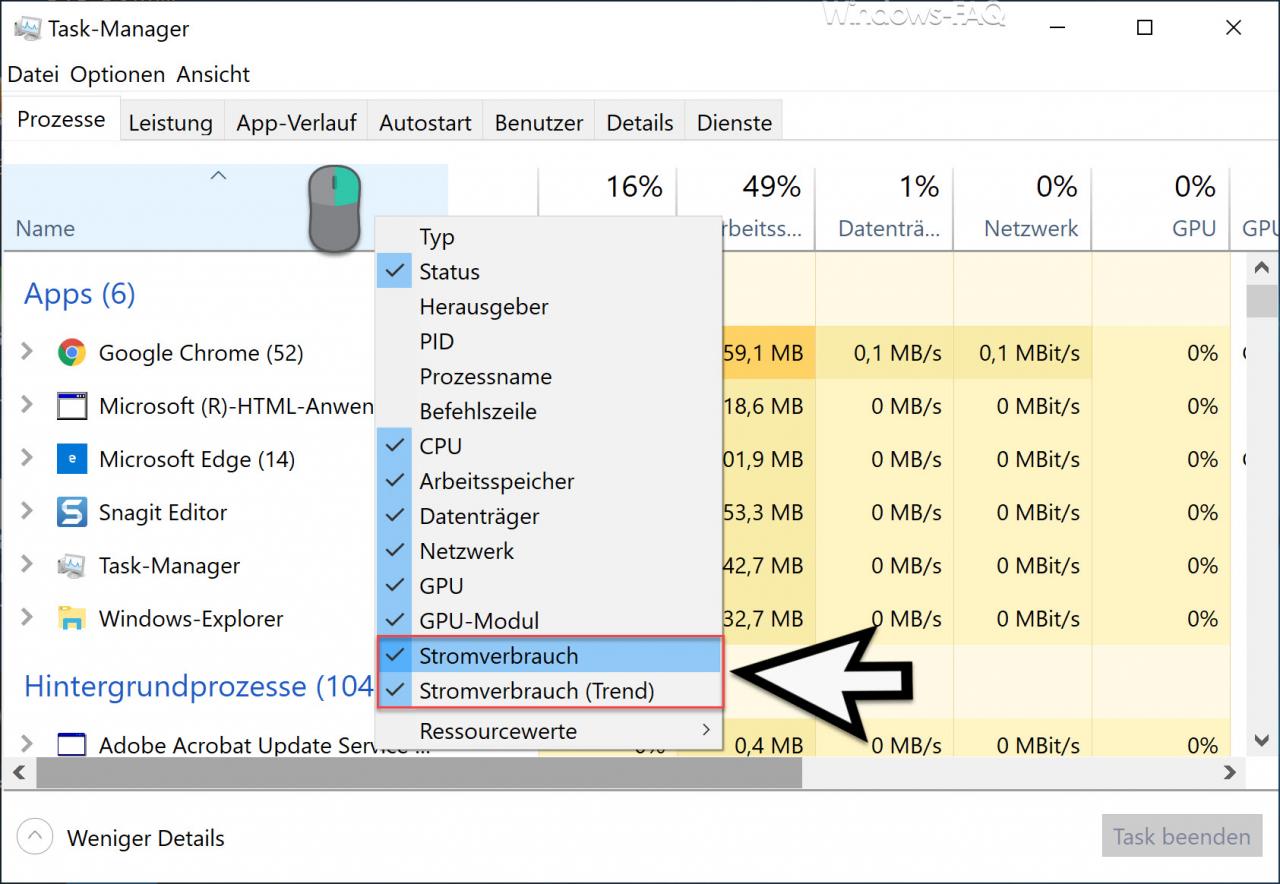Toggle the Stromverbrauch (Trend) column option
This screenshot has width=1280, height=884.
point(548,691)
